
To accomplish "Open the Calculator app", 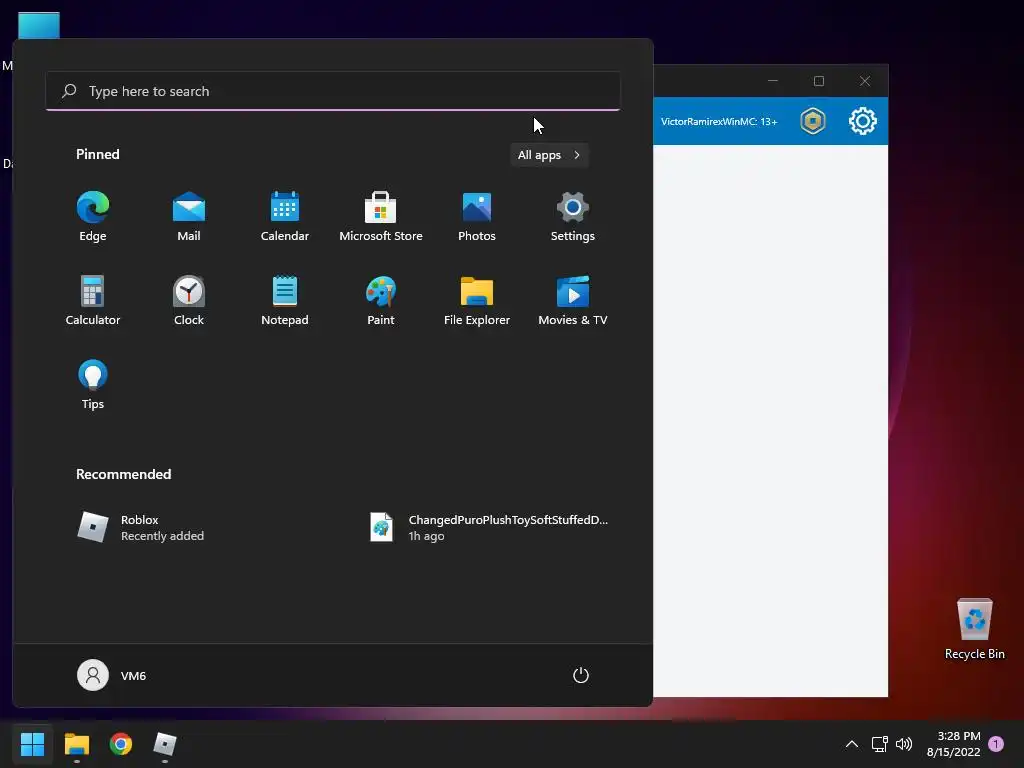I will pyautogui.click(x=93, y=300).
